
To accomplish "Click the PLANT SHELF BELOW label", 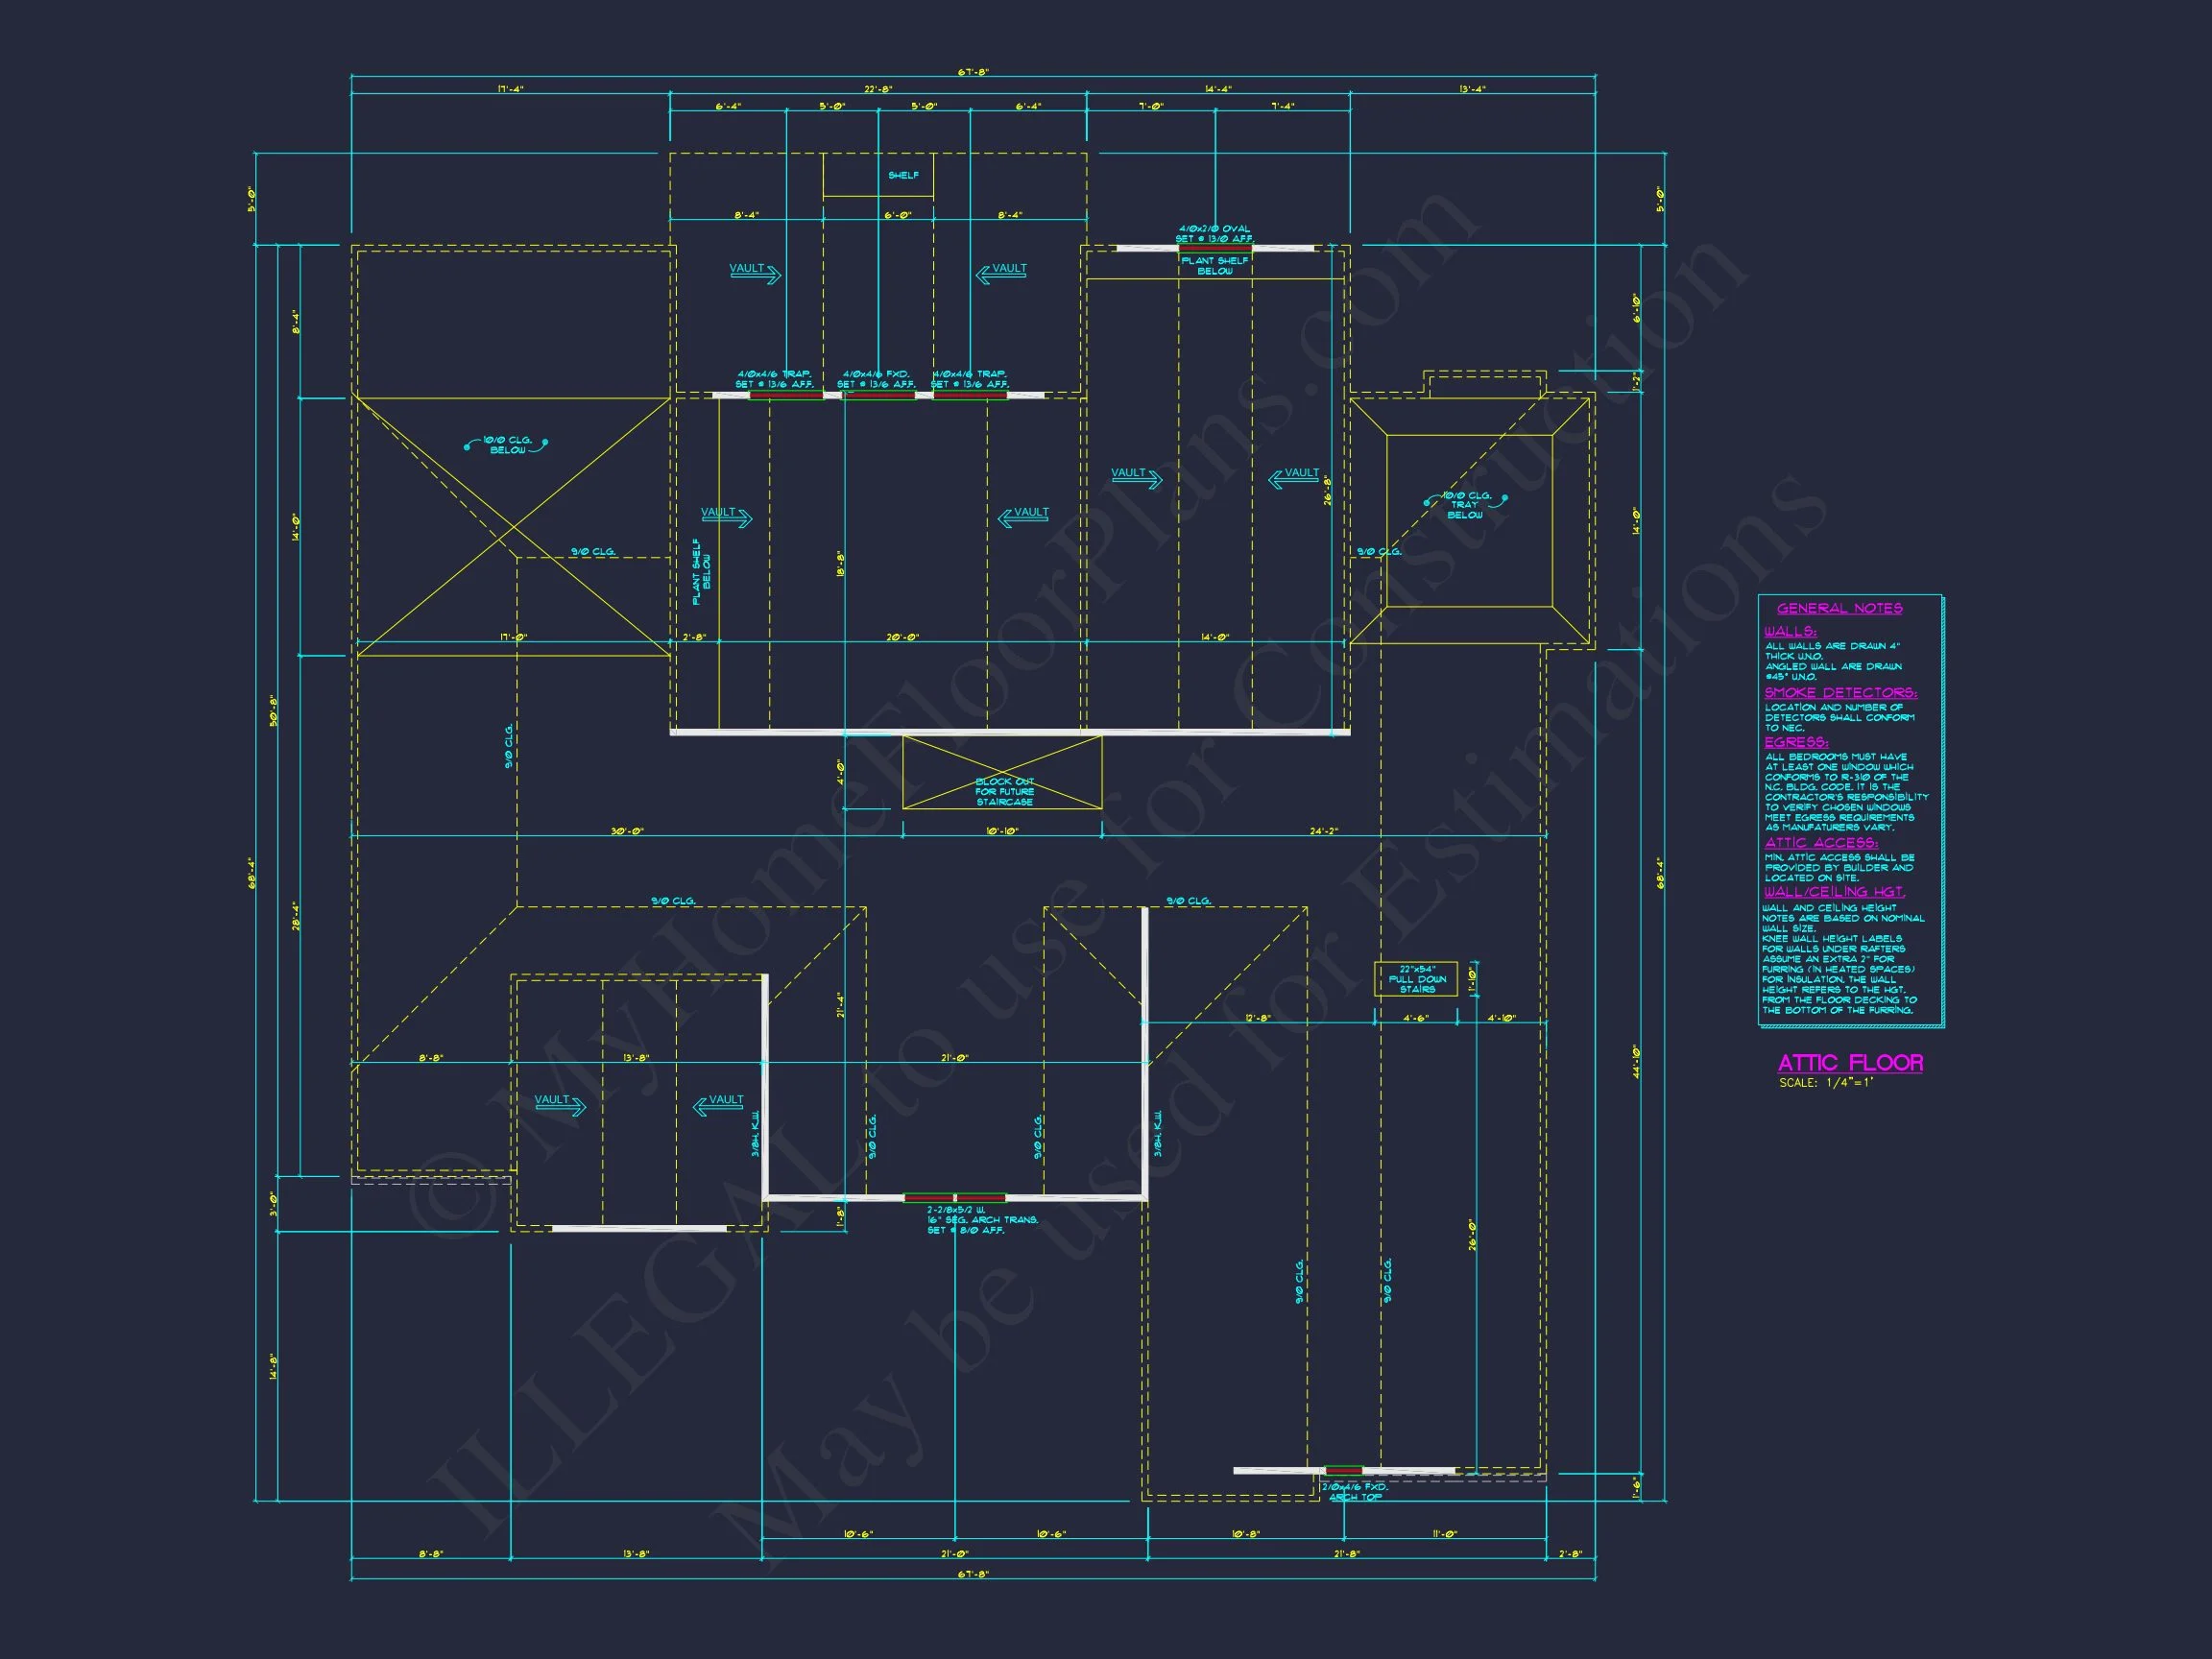I will [1215, 263].
